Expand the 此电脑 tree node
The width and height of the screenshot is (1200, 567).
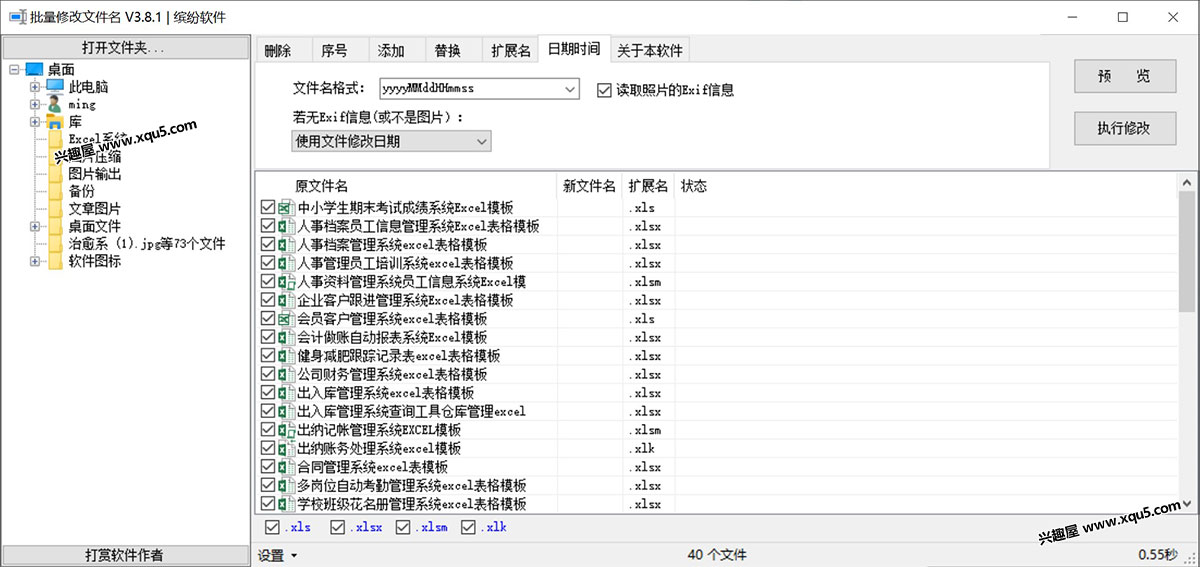36,87
